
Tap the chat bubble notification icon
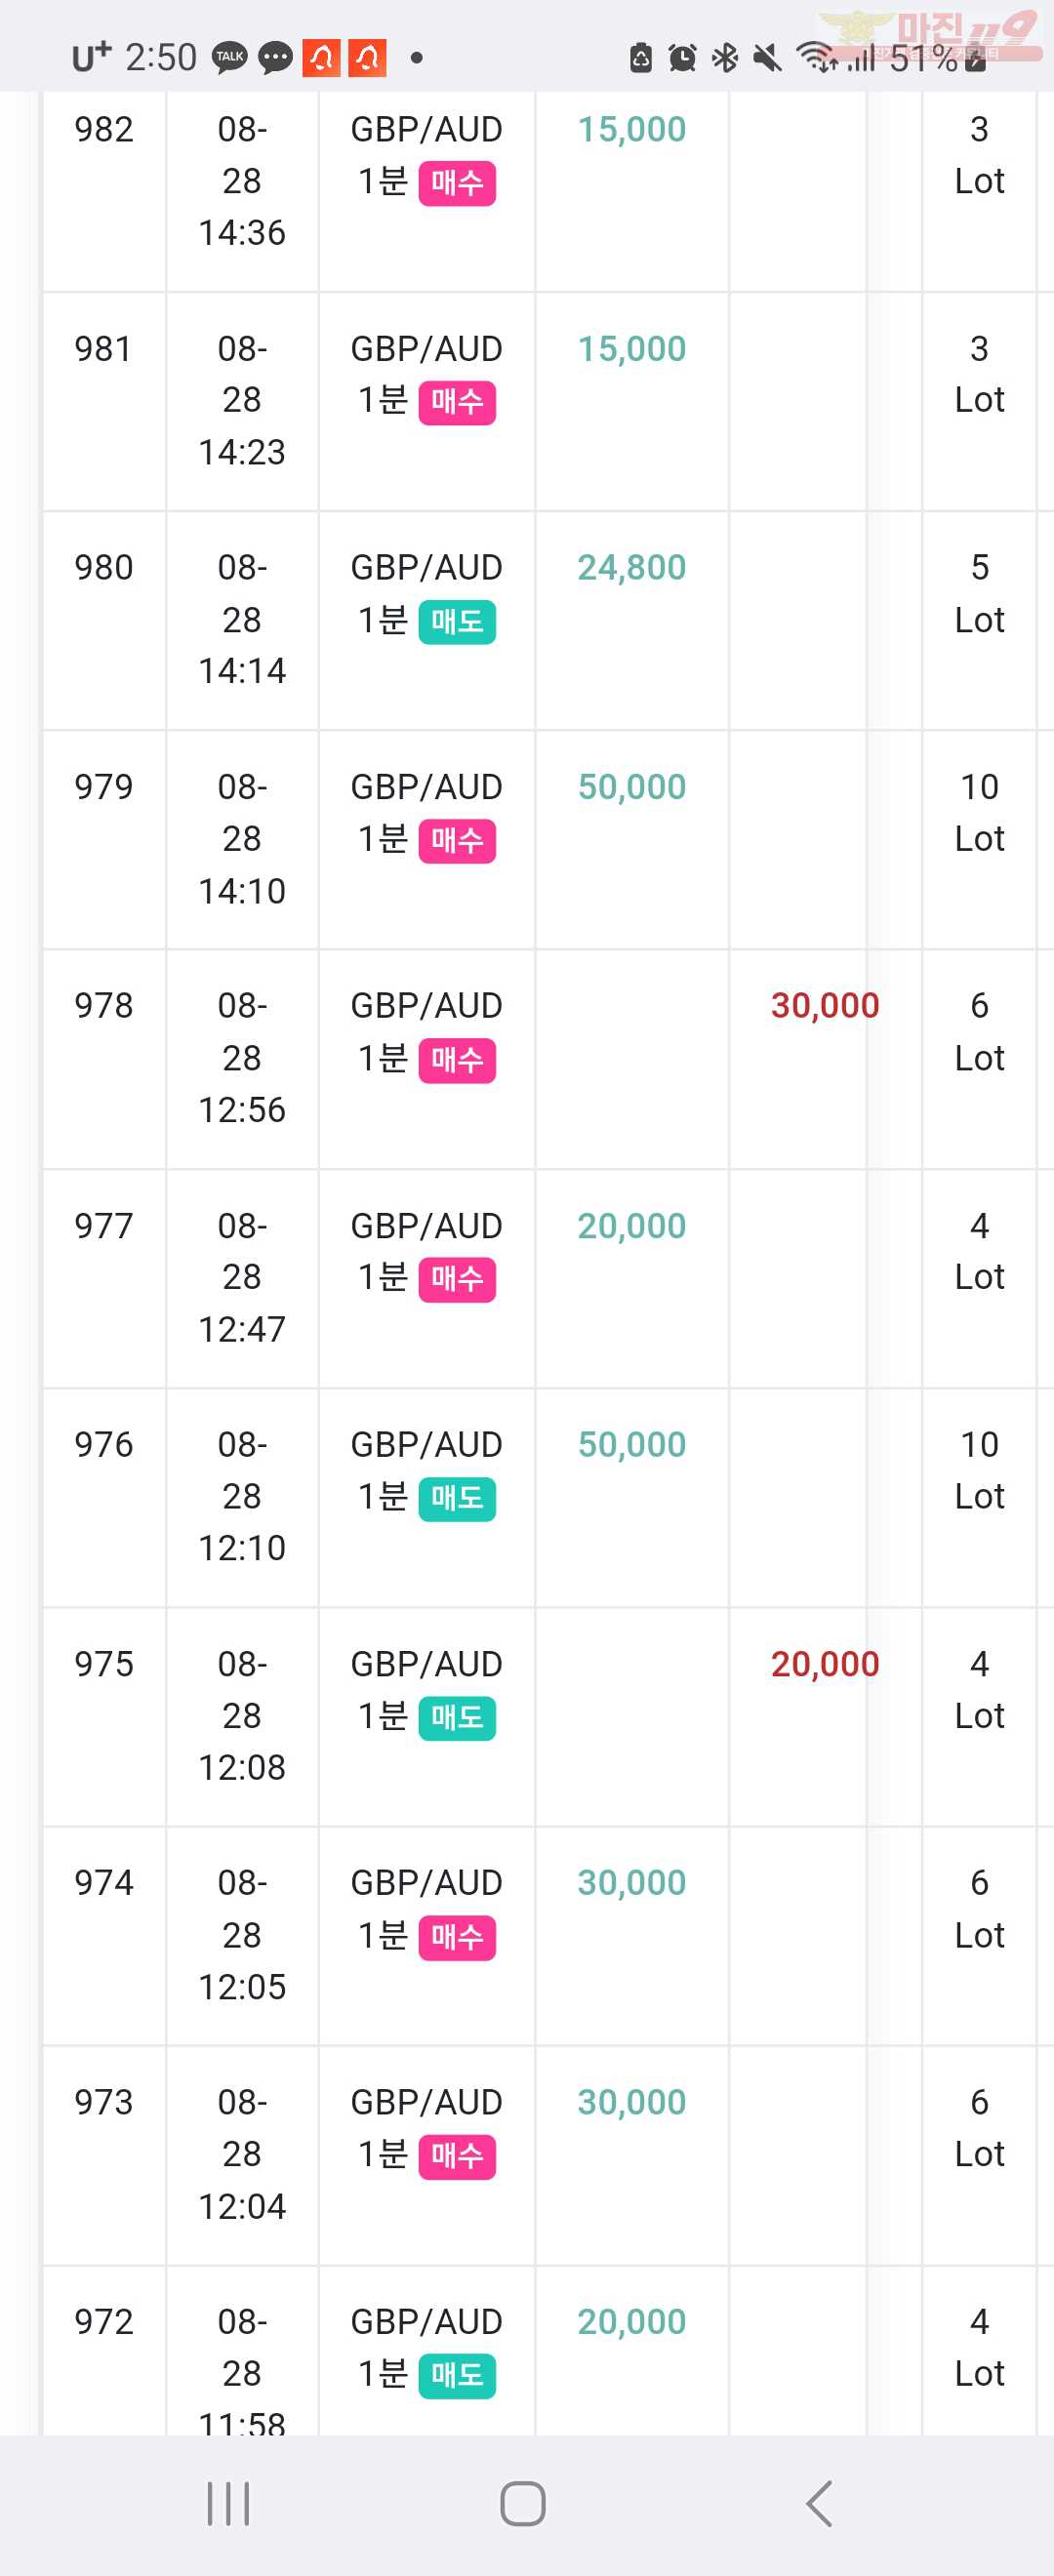point(275,58)
